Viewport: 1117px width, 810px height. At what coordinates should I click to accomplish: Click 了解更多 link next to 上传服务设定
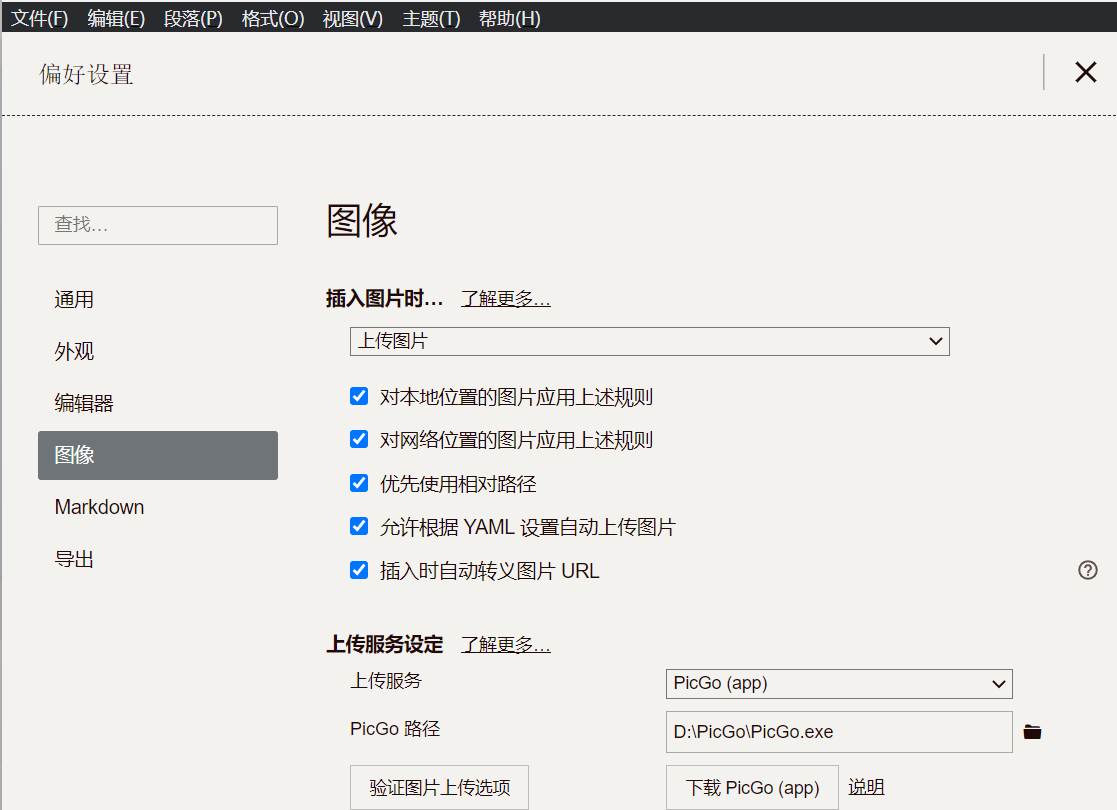(x=505, y=645)
